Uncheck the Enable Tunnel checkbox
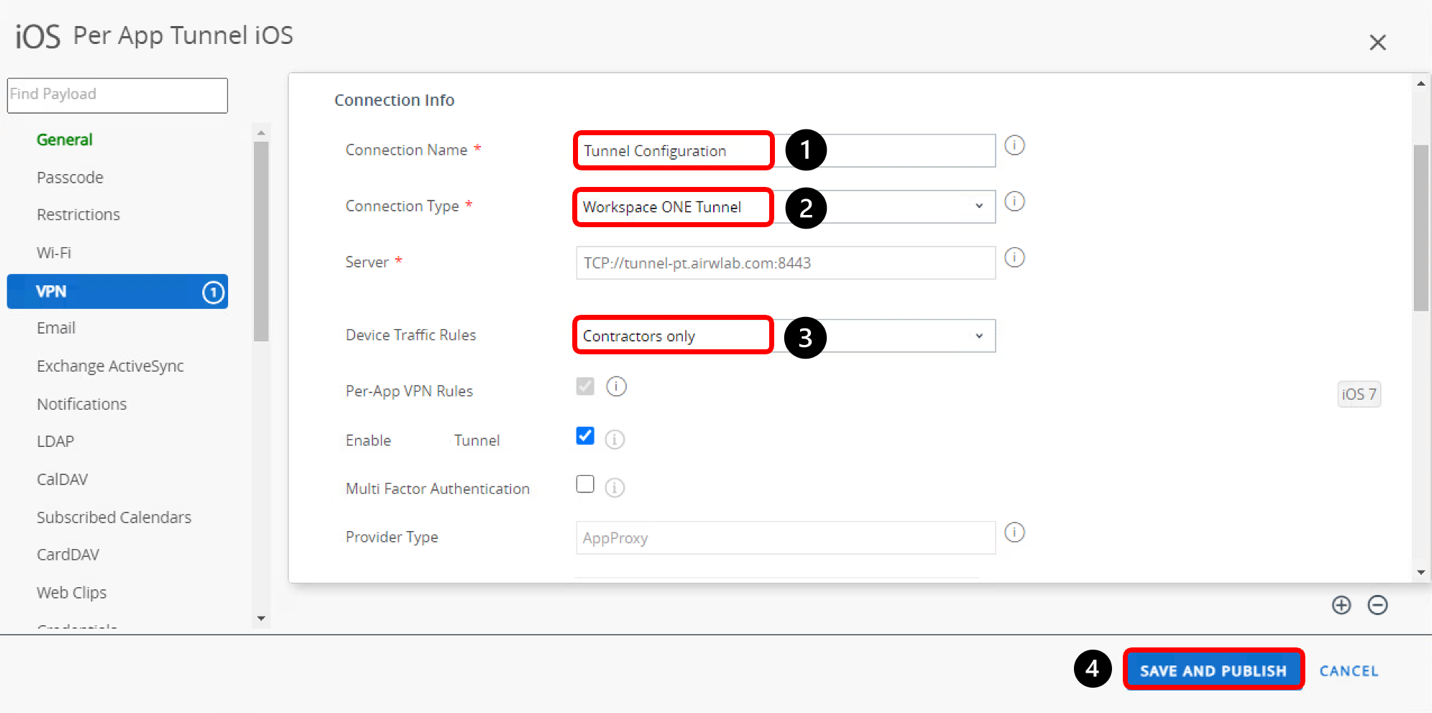 pos(585,436)
